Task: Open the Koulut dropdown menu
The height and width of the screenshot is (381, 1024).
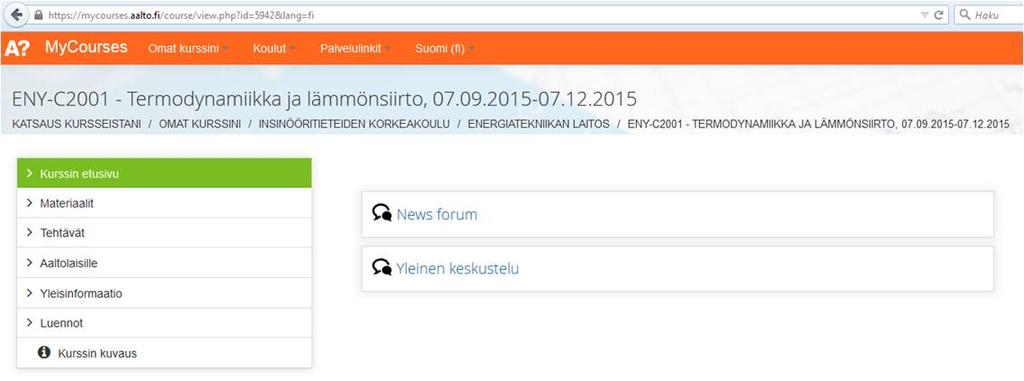Action: [x=274, y=49]
